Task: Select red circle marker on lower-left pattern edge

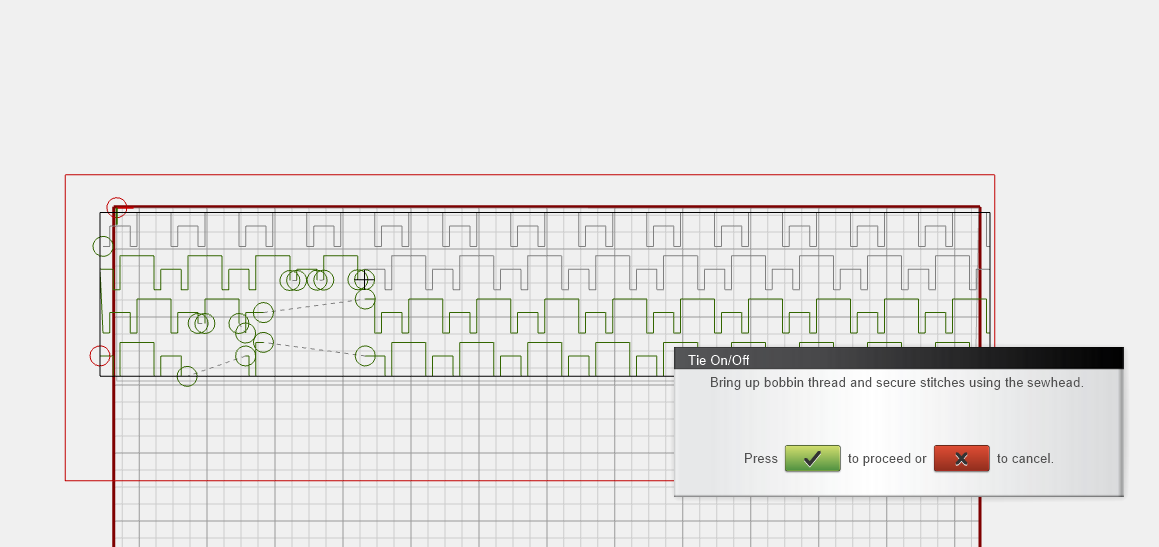Action: (100, 355)
